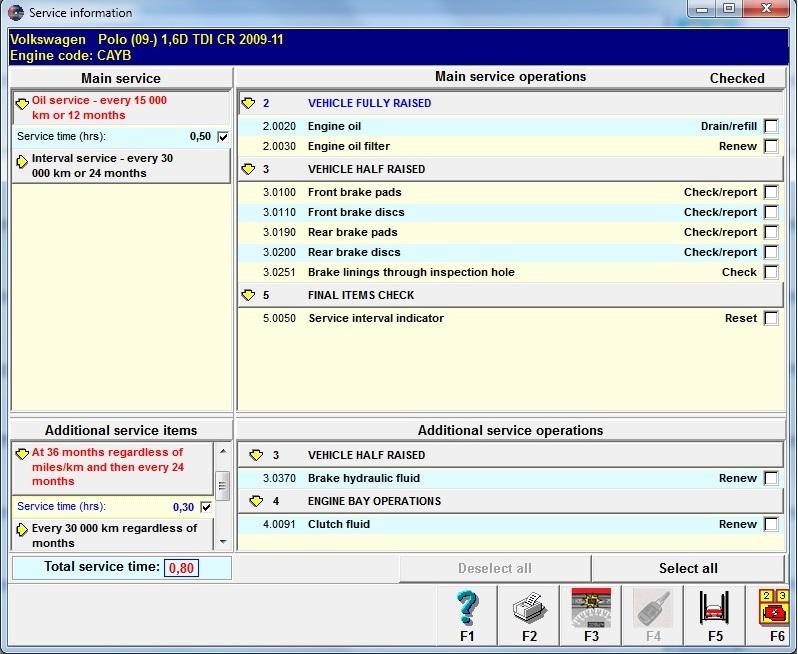The height and width of the screenshot is (654, 798).
Task: Click yellow arrow next to Every 30 000 km item
Action: tap(22, 529)
